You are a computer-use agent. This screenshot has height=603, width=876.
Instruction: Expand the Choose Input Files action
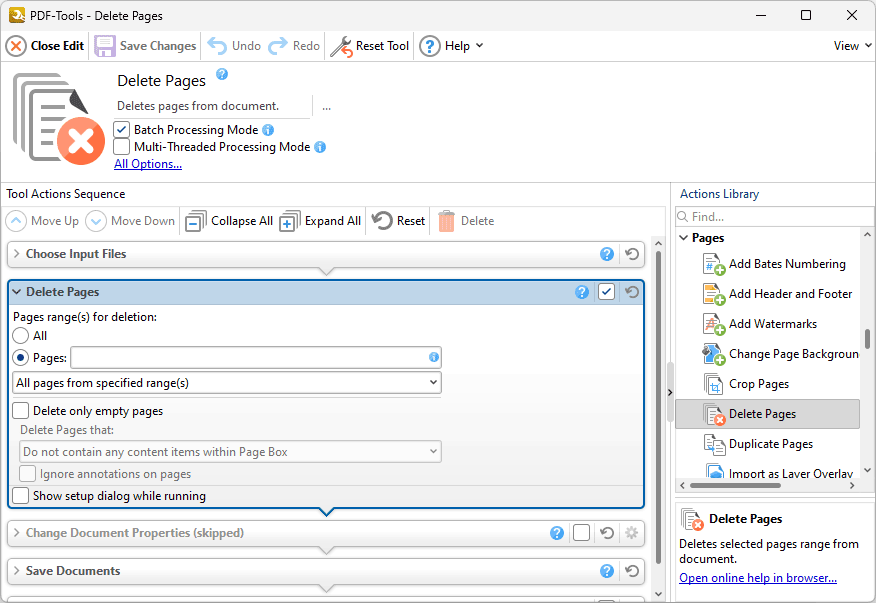click(17, 254)
